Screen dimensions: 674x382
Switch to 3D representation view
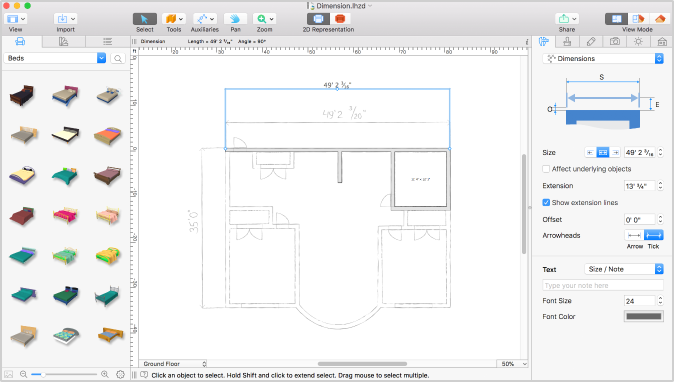coord(340,19)
